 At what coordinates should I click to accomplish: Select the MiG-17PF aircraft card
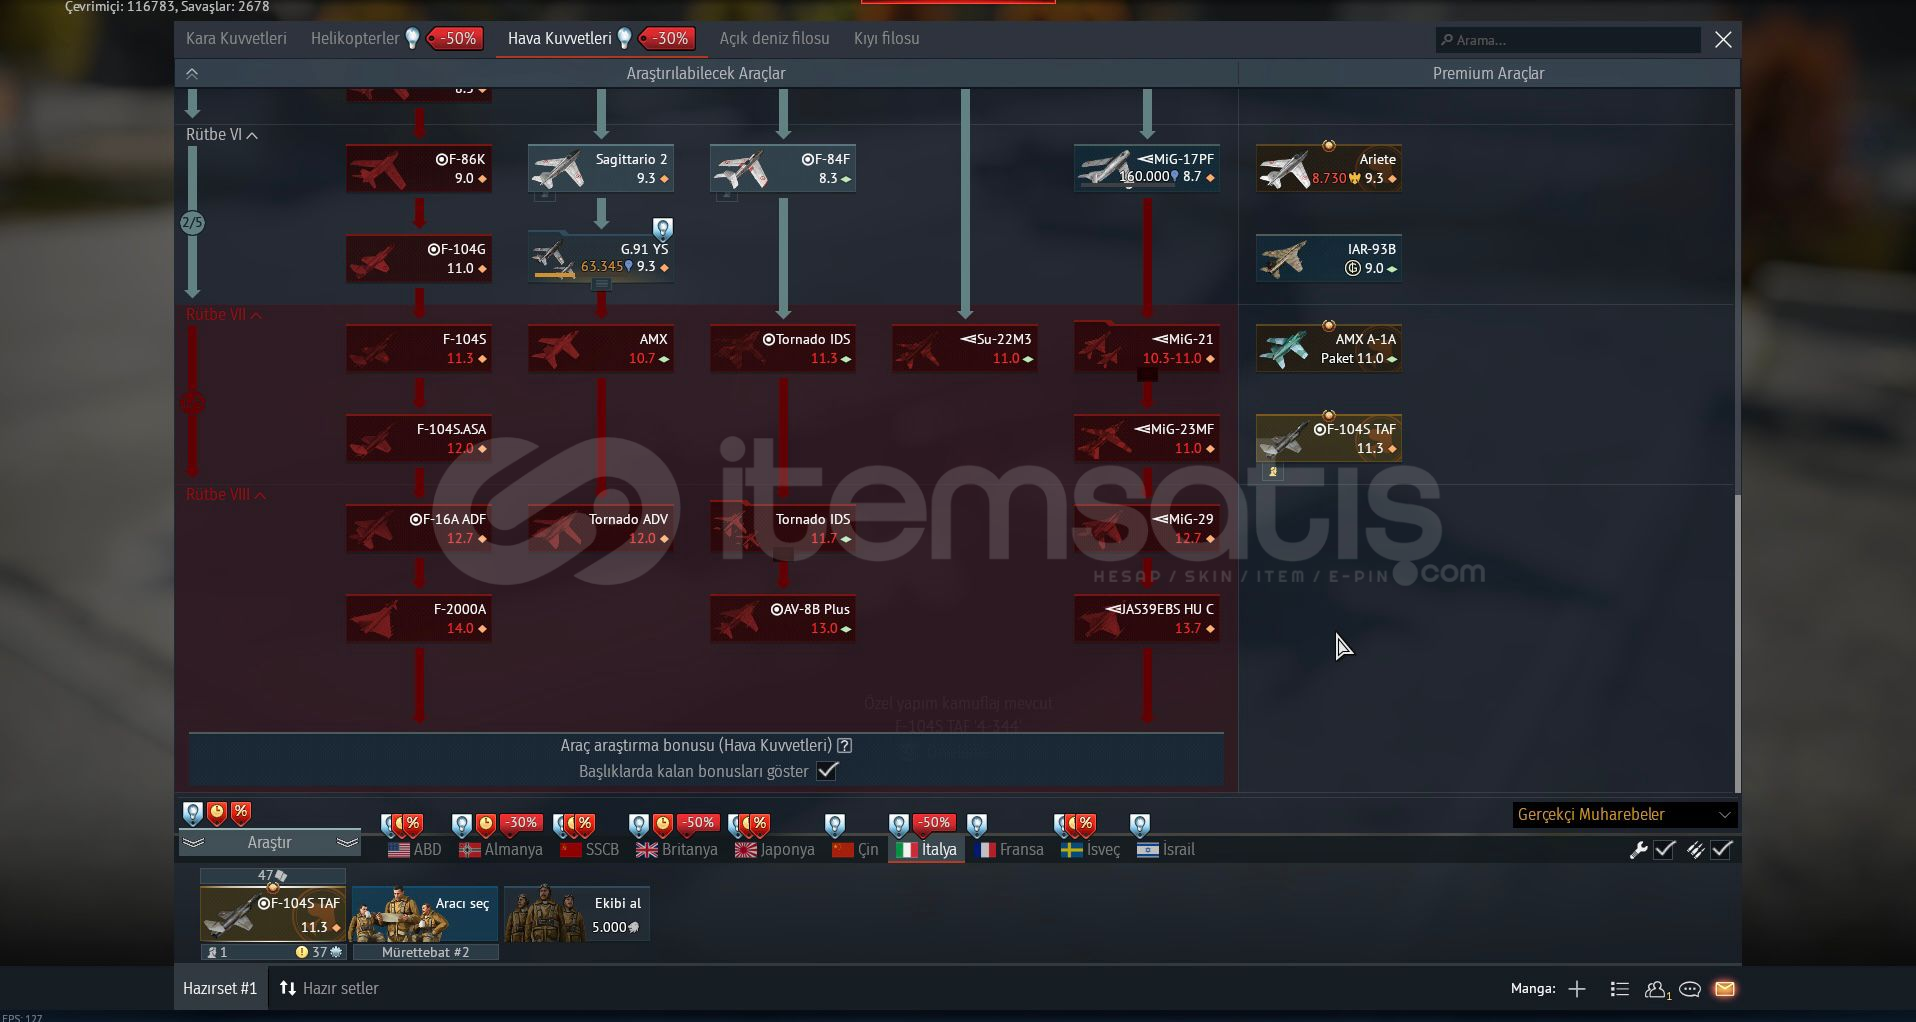pyautogui.click(x=1147, y=168)
